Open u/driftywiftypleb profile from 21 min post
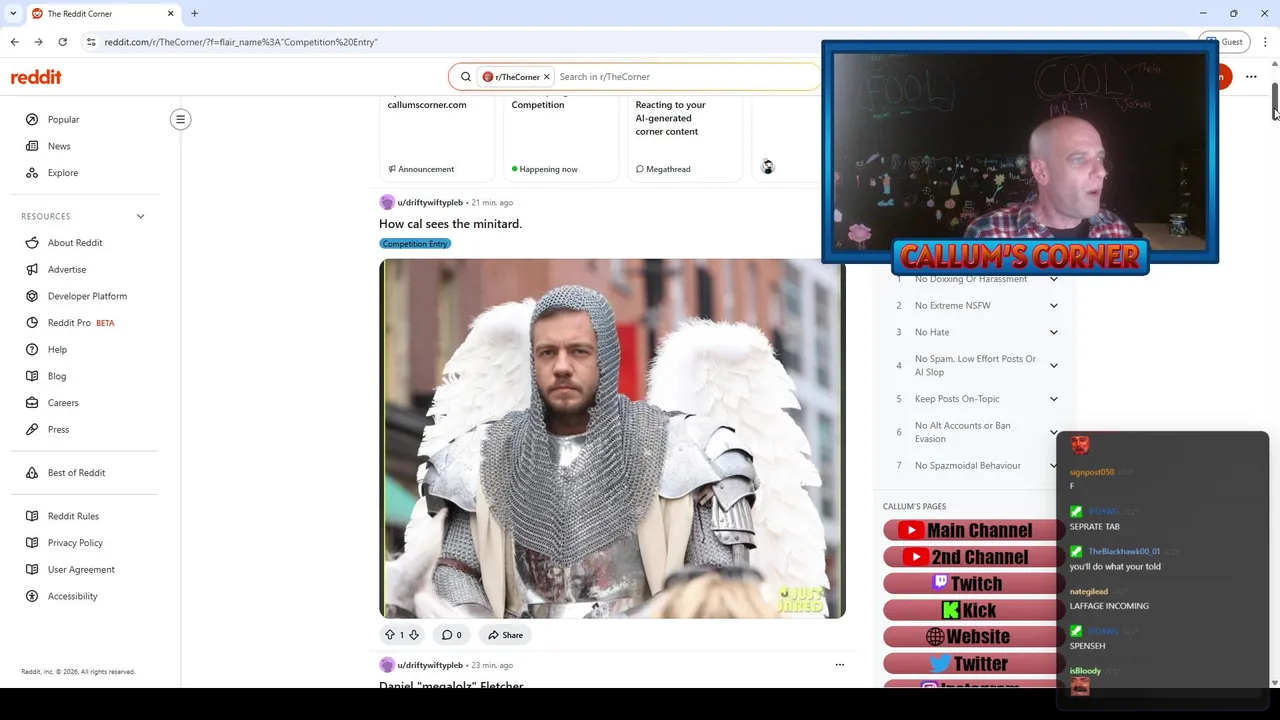 [x=430, y=202]
